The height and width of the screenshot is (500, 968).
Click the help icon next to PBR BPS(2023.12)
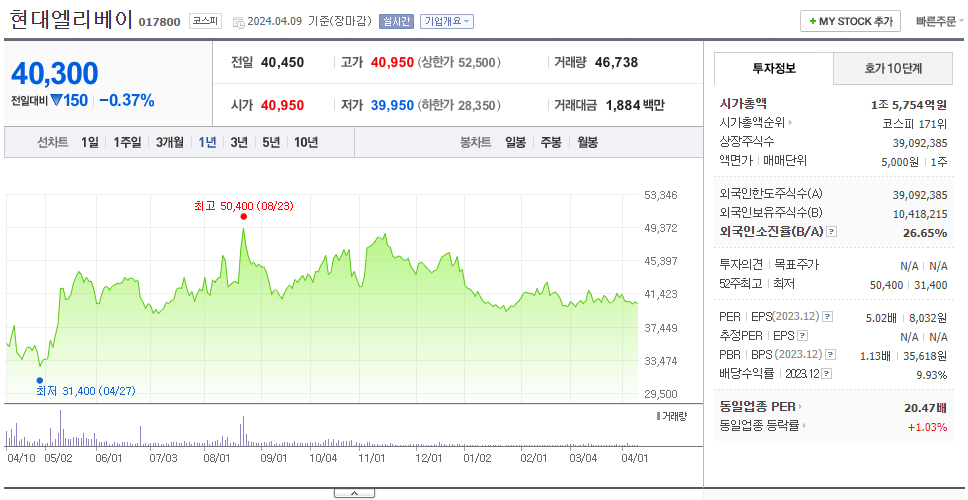[x=831, y=355]
